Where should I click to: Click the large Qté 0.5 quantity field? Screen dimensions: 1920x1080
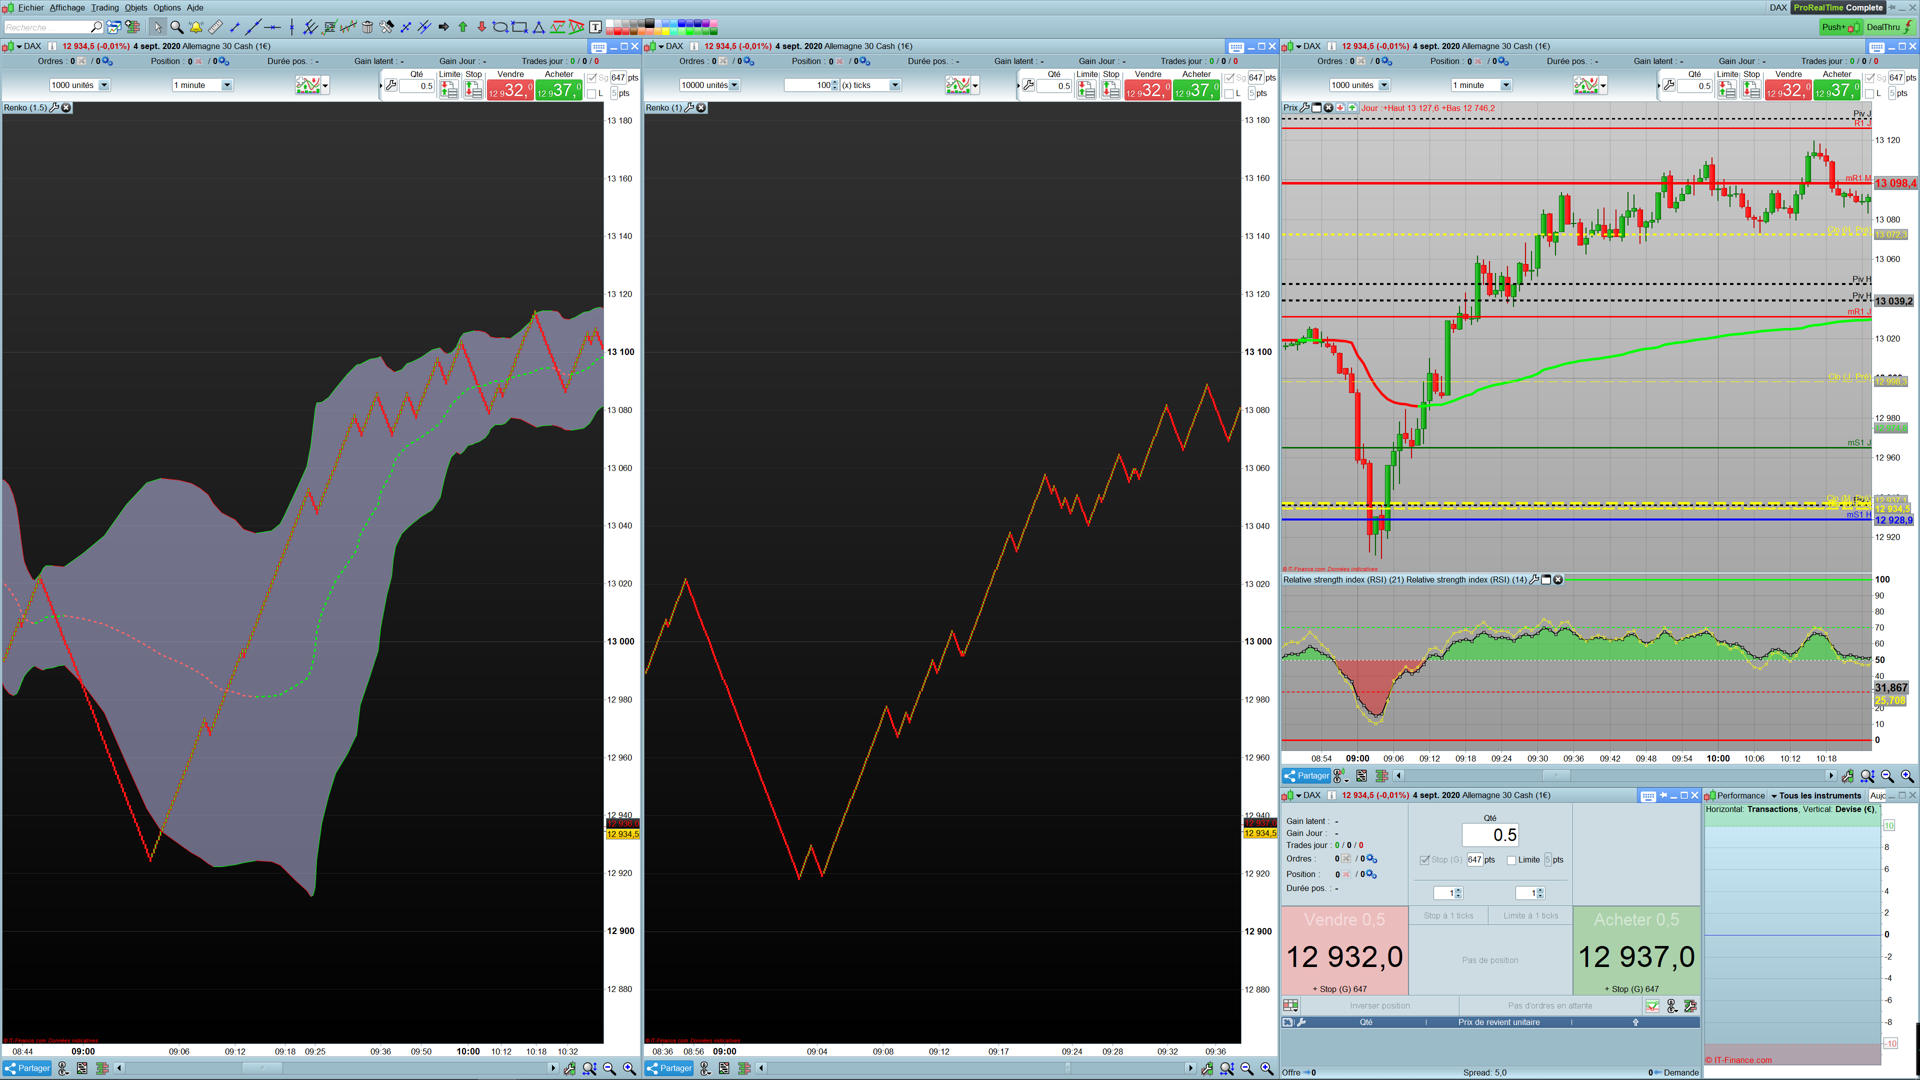click(x=1490, y=835)
